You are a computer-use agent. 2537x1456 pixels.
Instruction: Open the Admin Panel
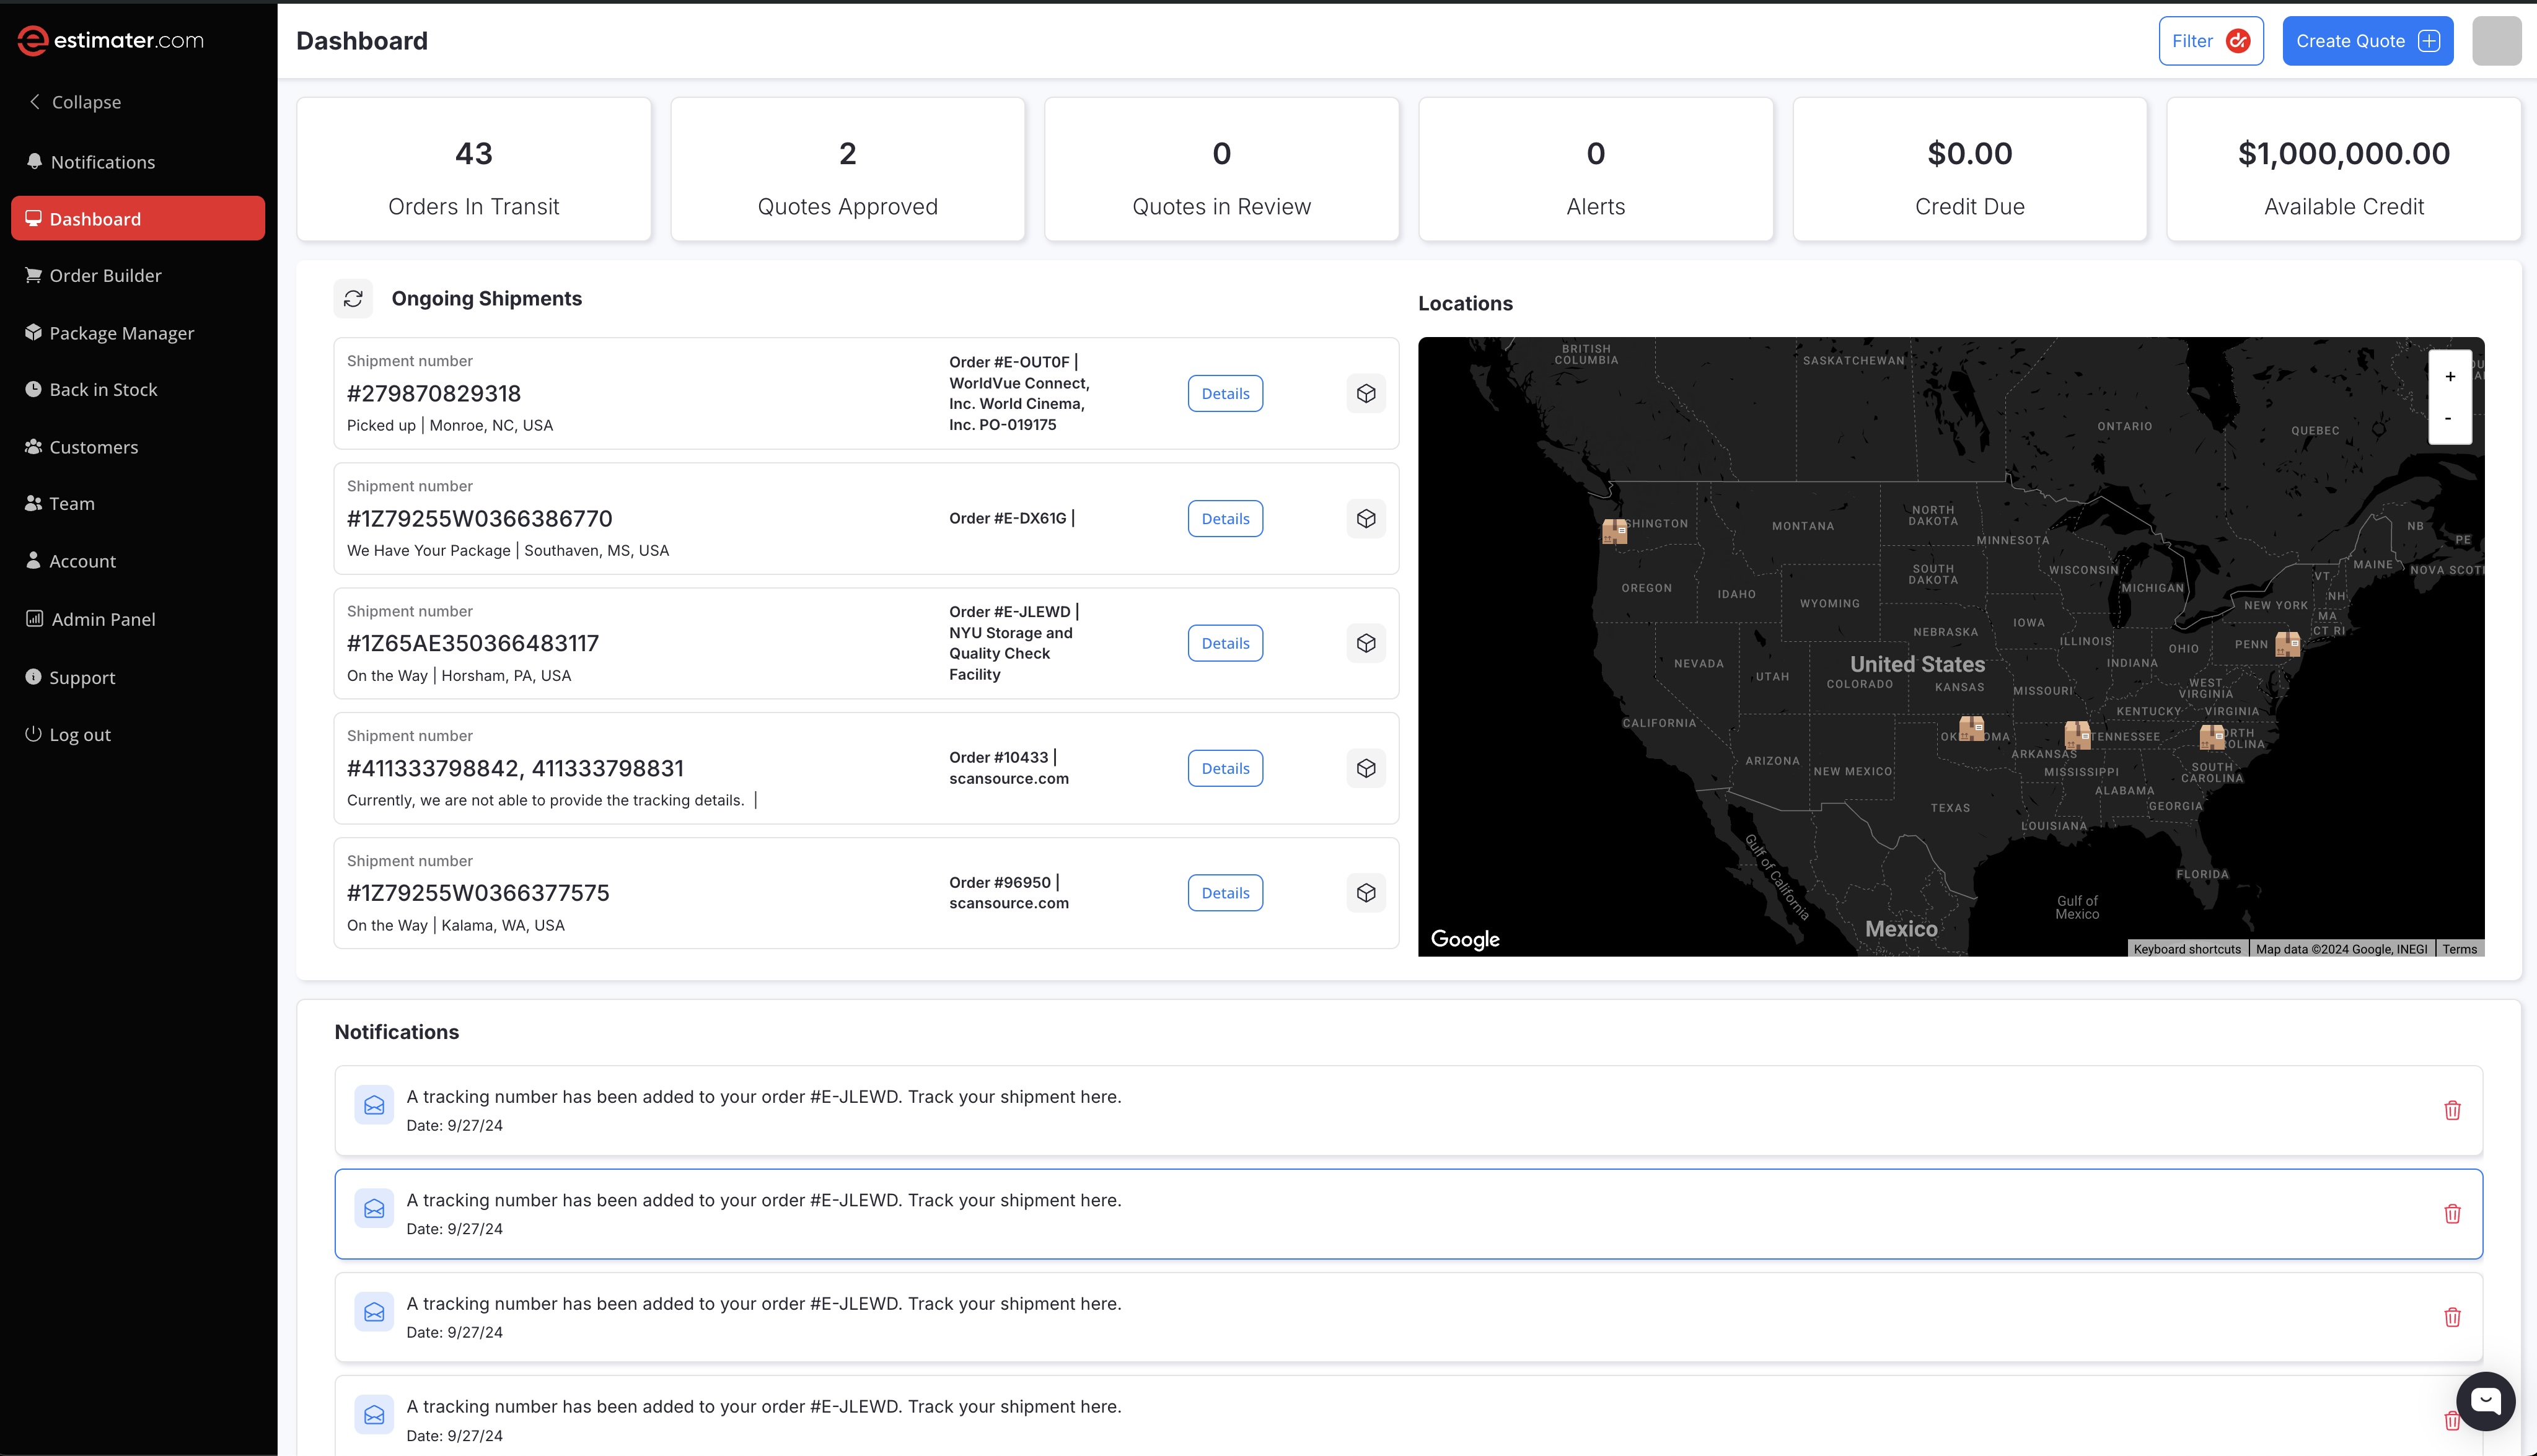tap(91, 619)
